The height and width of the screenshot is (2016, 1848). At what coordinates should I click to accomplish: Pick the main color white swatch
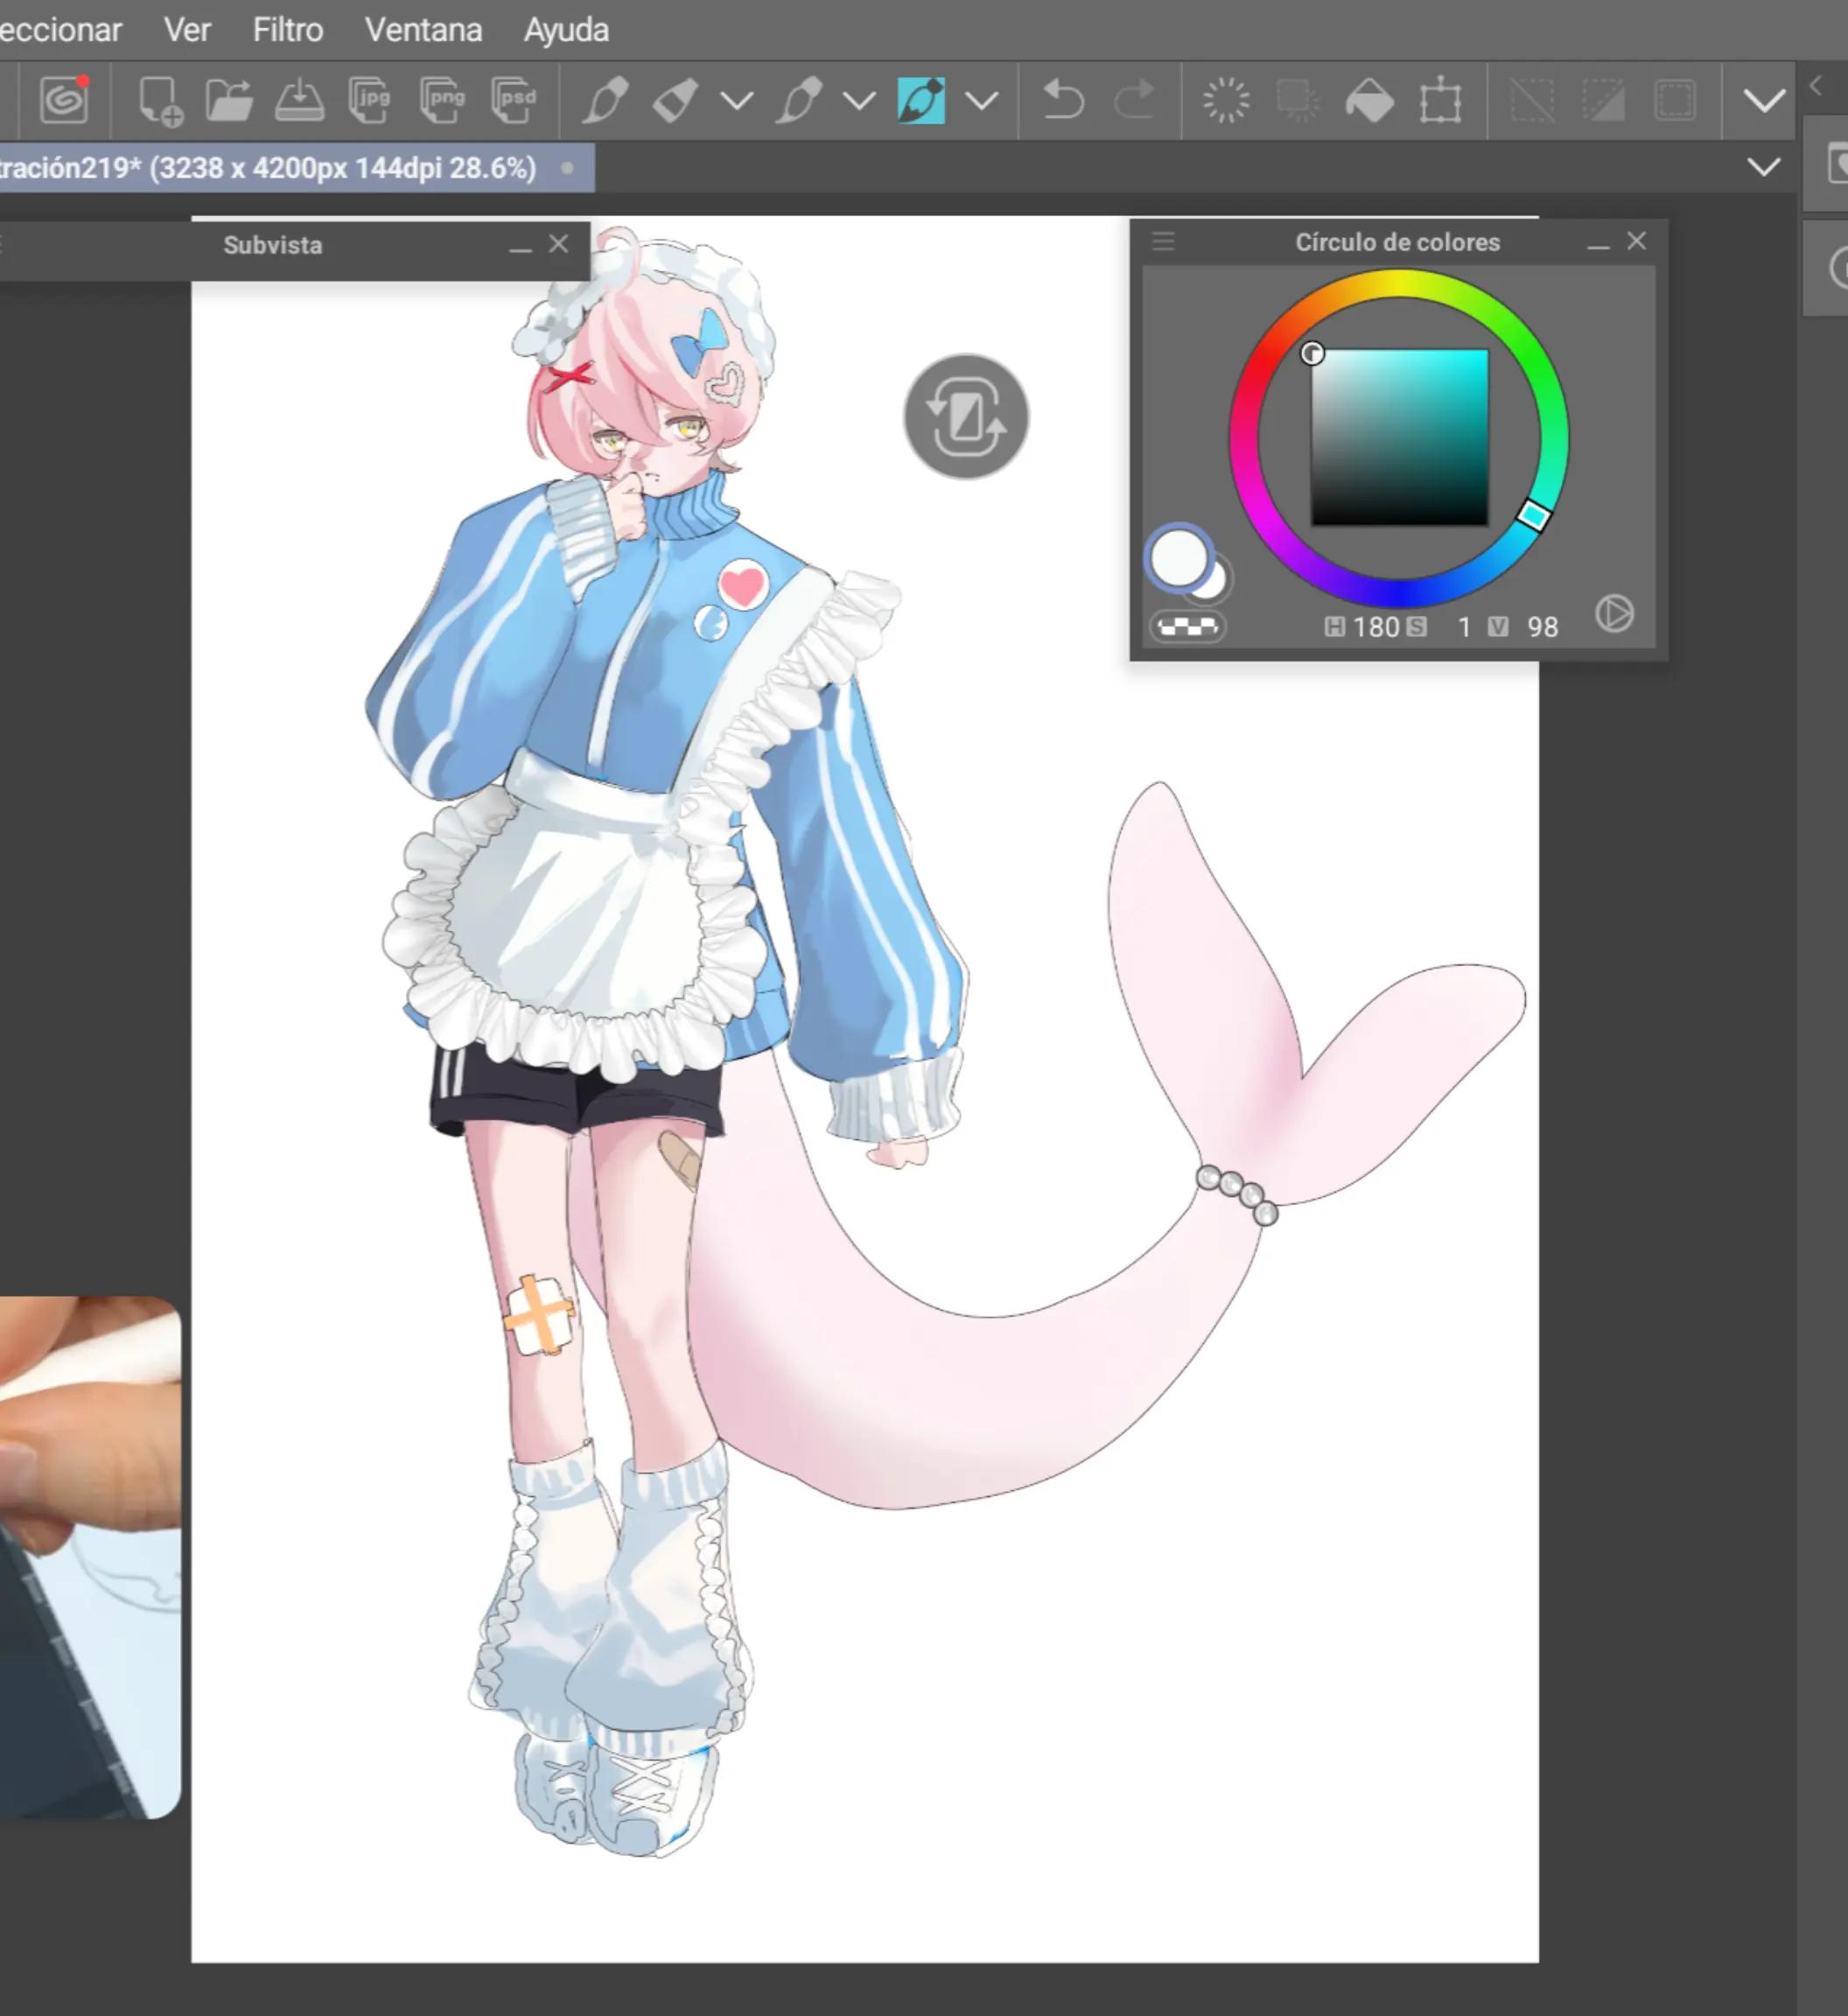tap(1179, 557)
